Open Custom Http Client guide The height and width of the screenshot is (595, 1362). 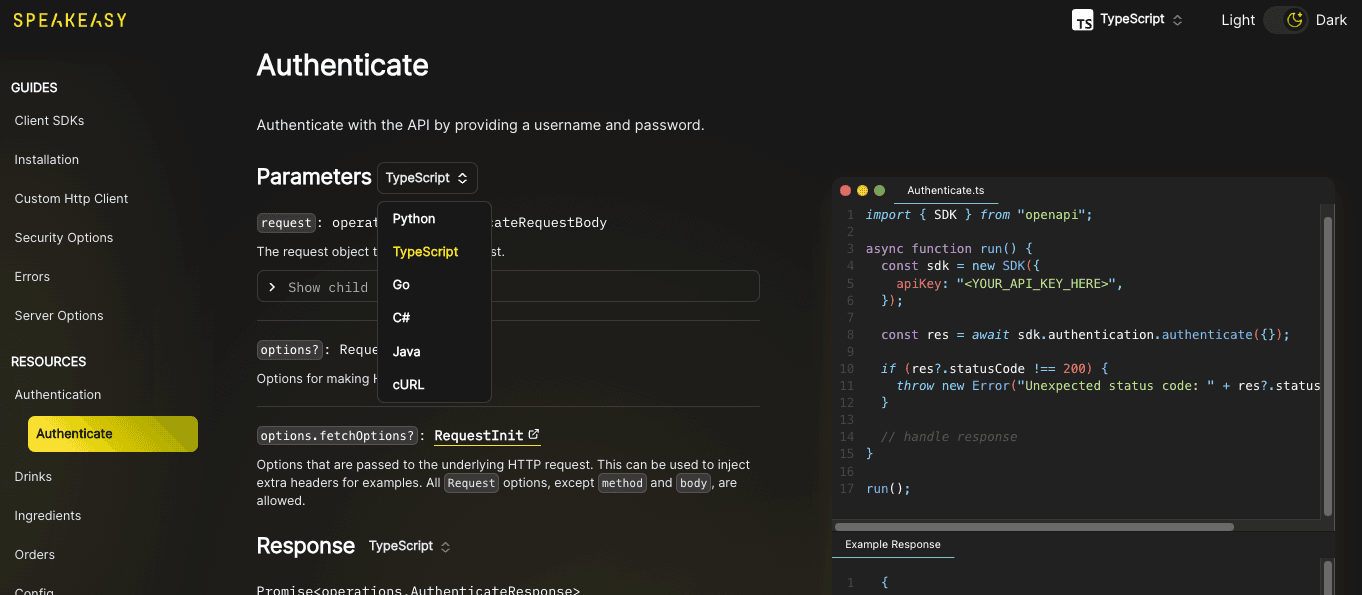(x=71, y=199)
